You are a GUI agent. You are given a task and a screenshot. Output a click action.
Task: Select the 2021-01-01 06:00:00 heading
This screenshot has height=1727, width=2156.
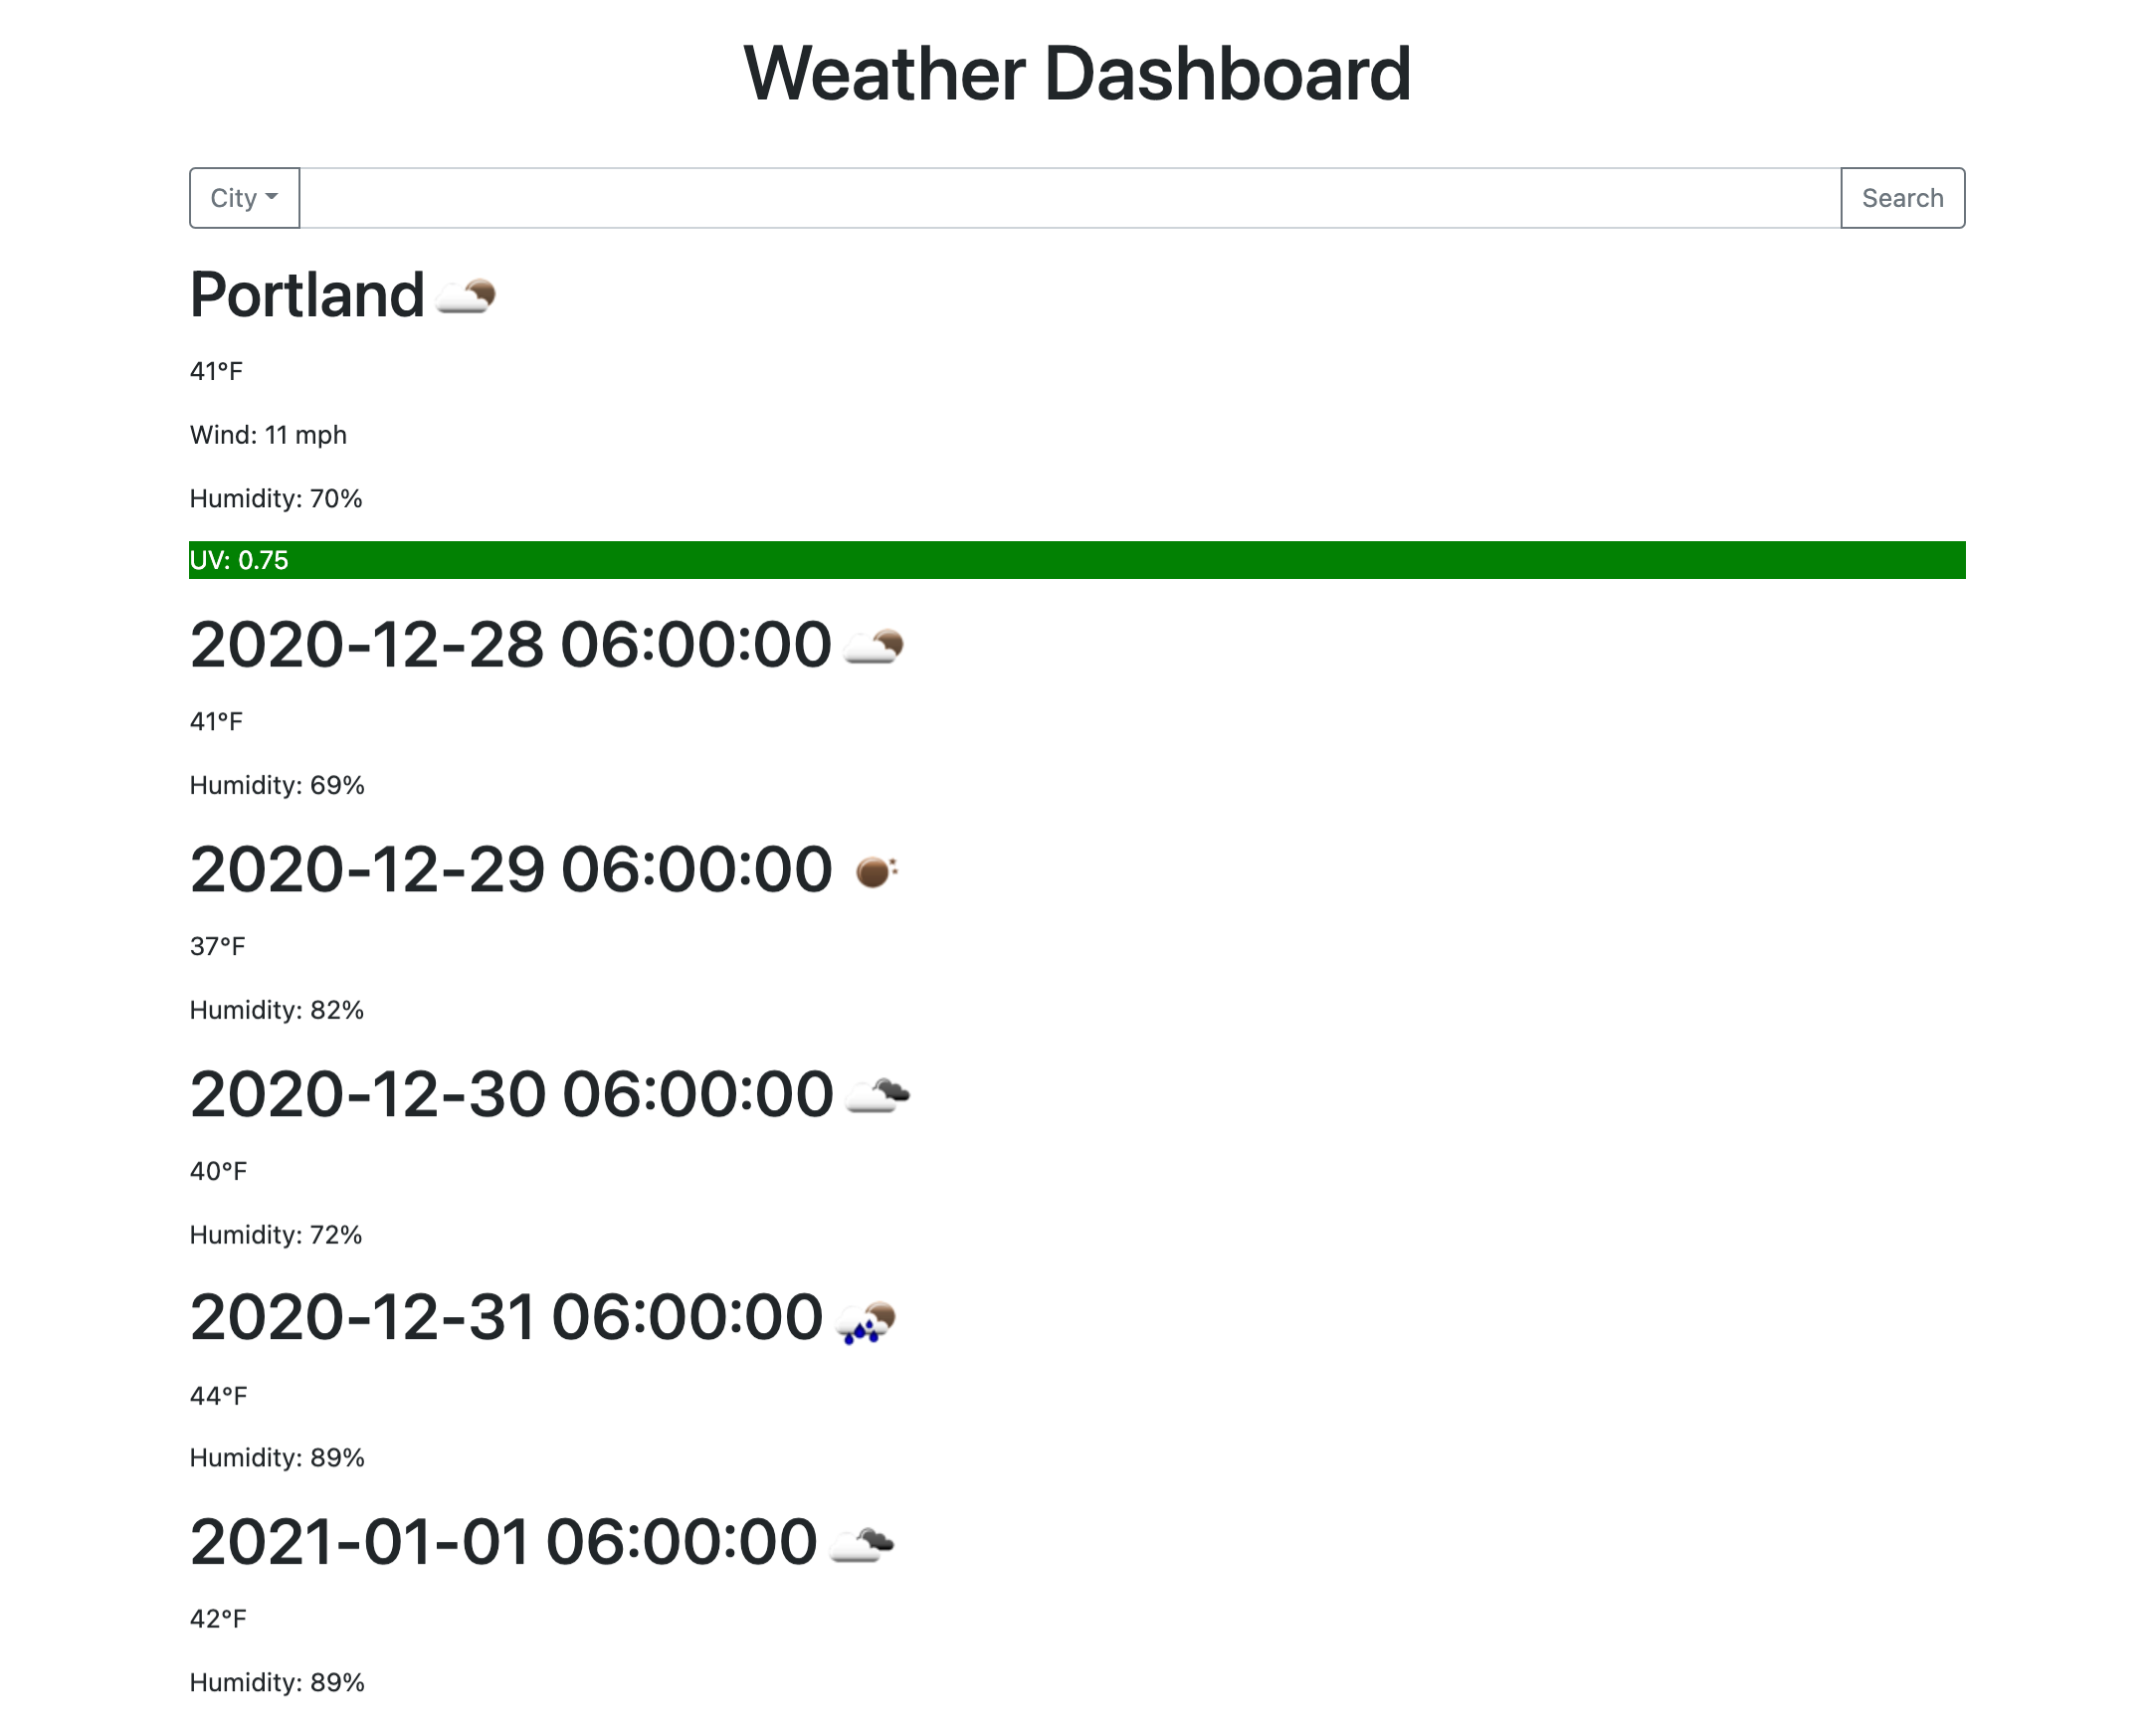coord(504,1543)
